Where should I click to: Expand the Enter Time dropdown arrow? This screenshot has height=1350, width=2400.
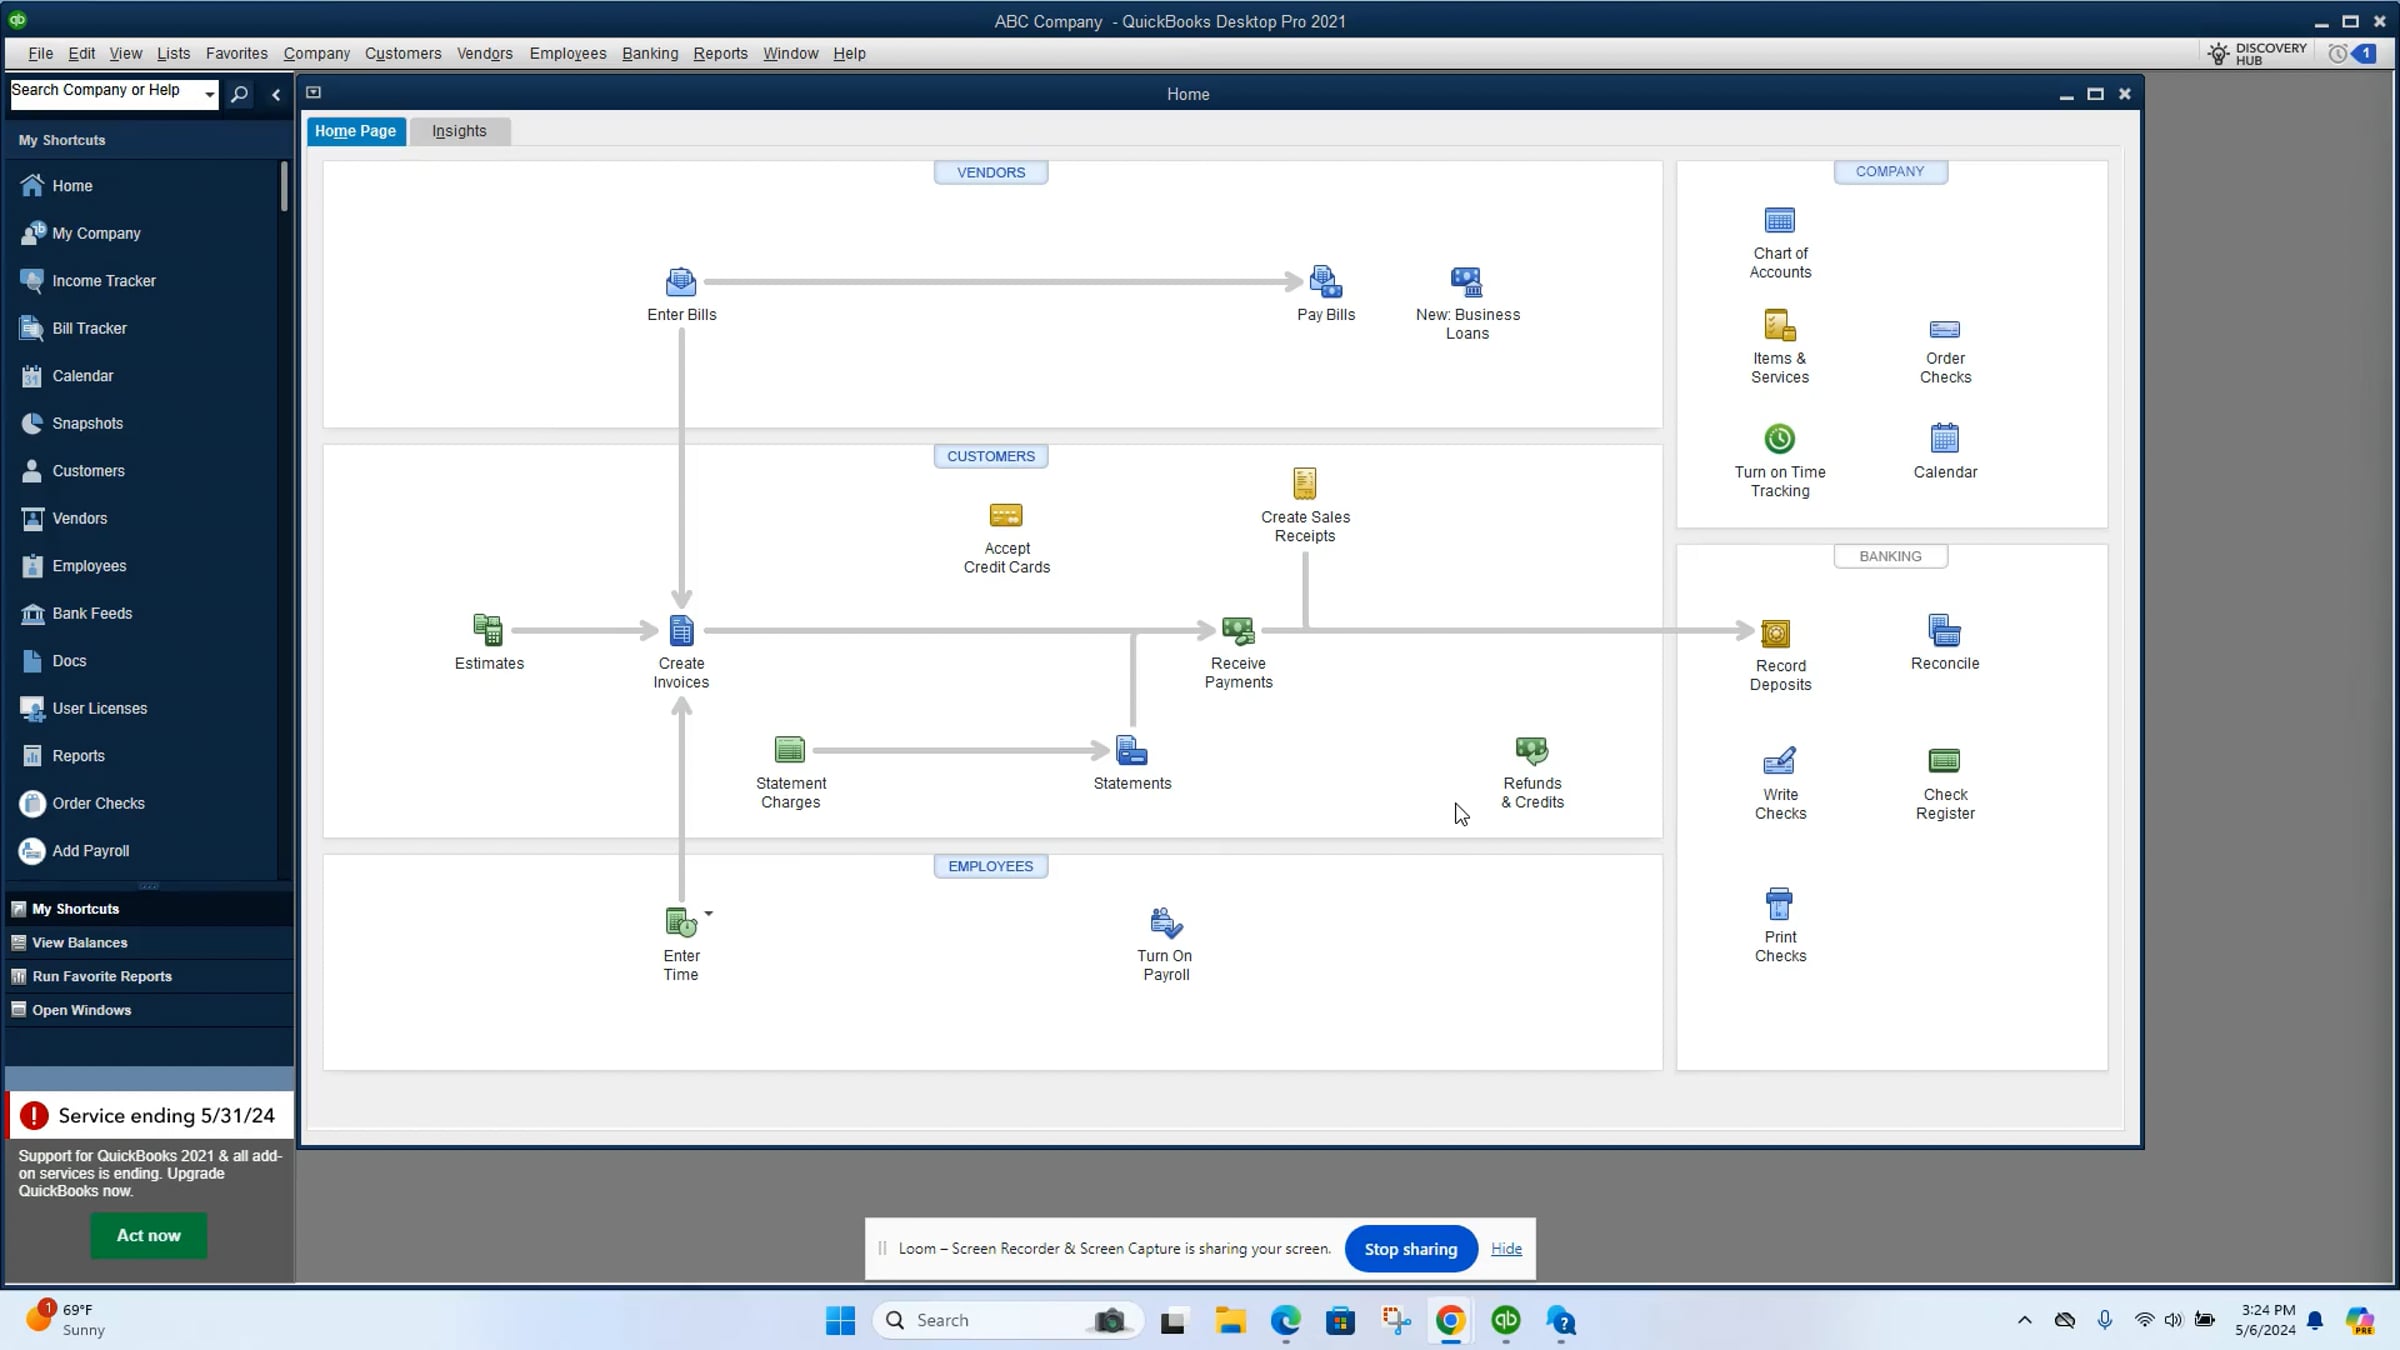pos(708,913)
